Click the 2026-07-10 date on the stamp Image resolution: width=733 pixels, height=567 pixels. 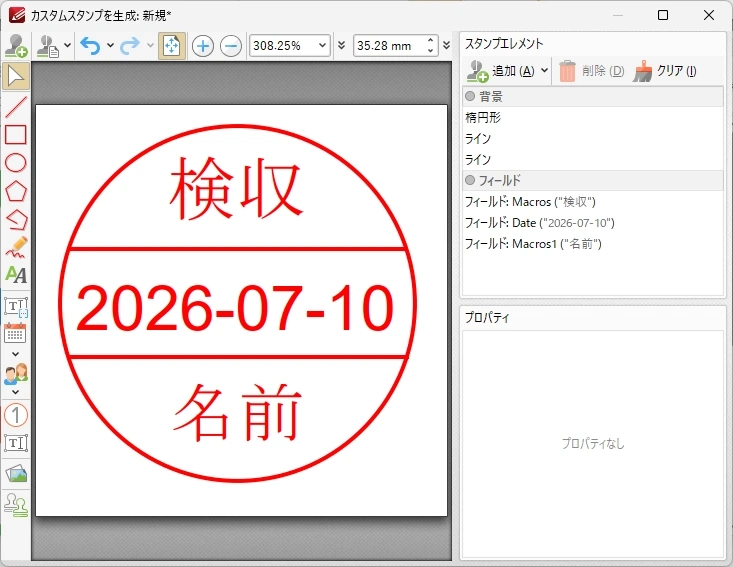tap(235, 308)
